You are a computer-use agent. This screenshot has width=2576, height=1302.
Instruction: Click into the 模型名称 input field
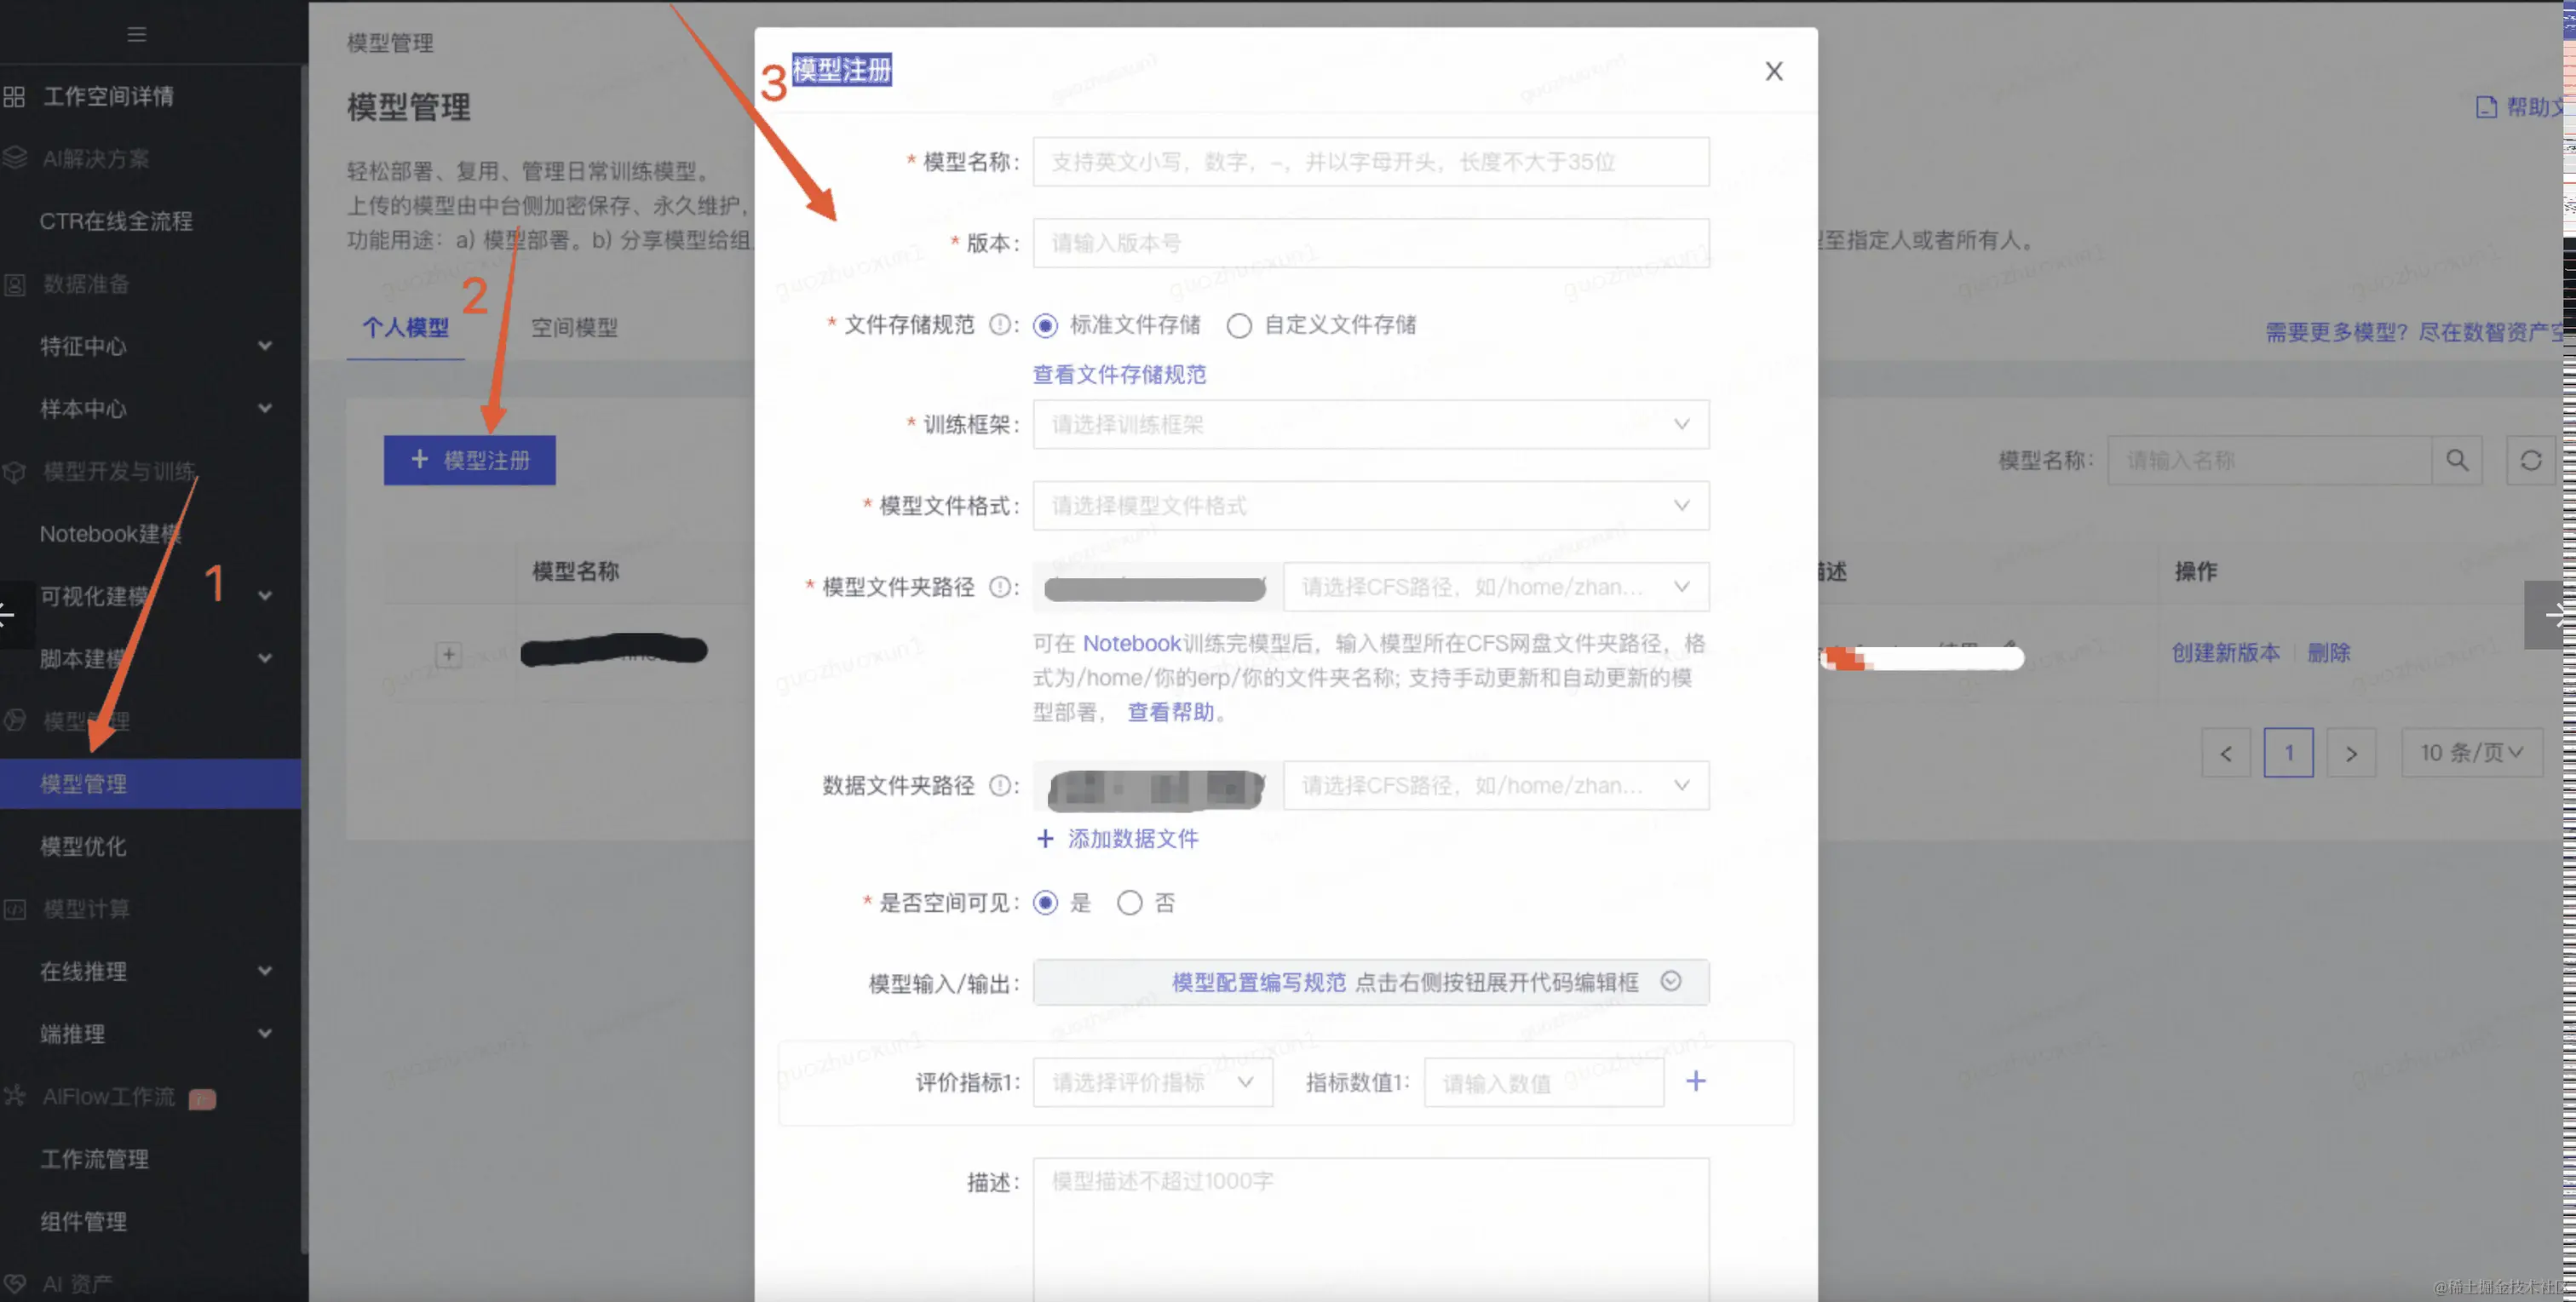1370,162
